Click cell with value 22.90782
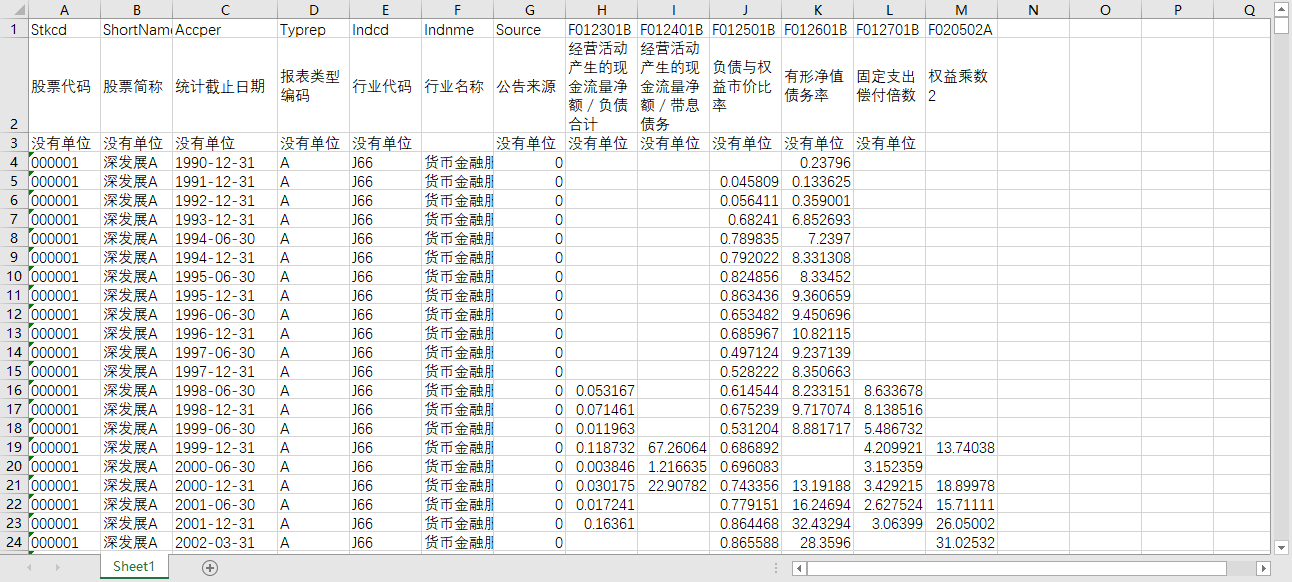The width and height of the screenshot is (1292, 582). click(673, 485)
